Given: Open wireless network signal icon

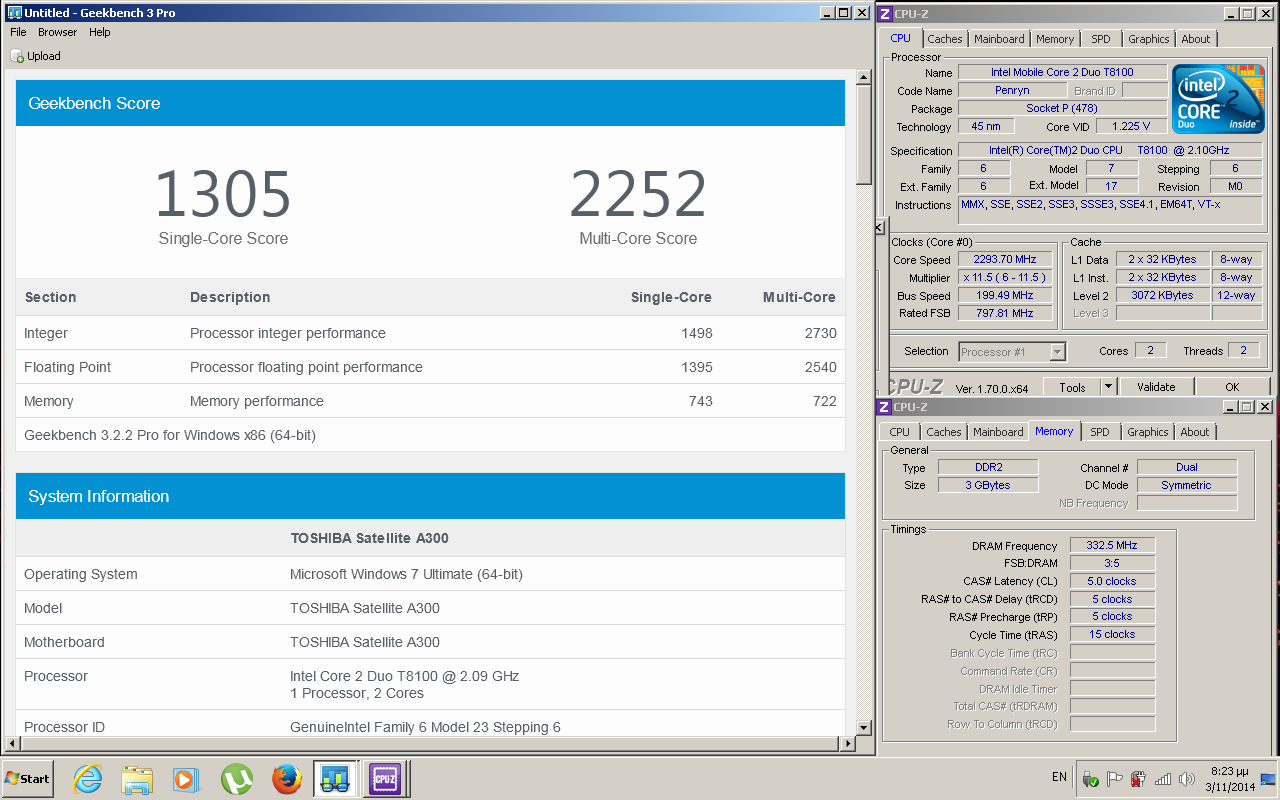Looking at the screenshot, I should (1162, 779).
